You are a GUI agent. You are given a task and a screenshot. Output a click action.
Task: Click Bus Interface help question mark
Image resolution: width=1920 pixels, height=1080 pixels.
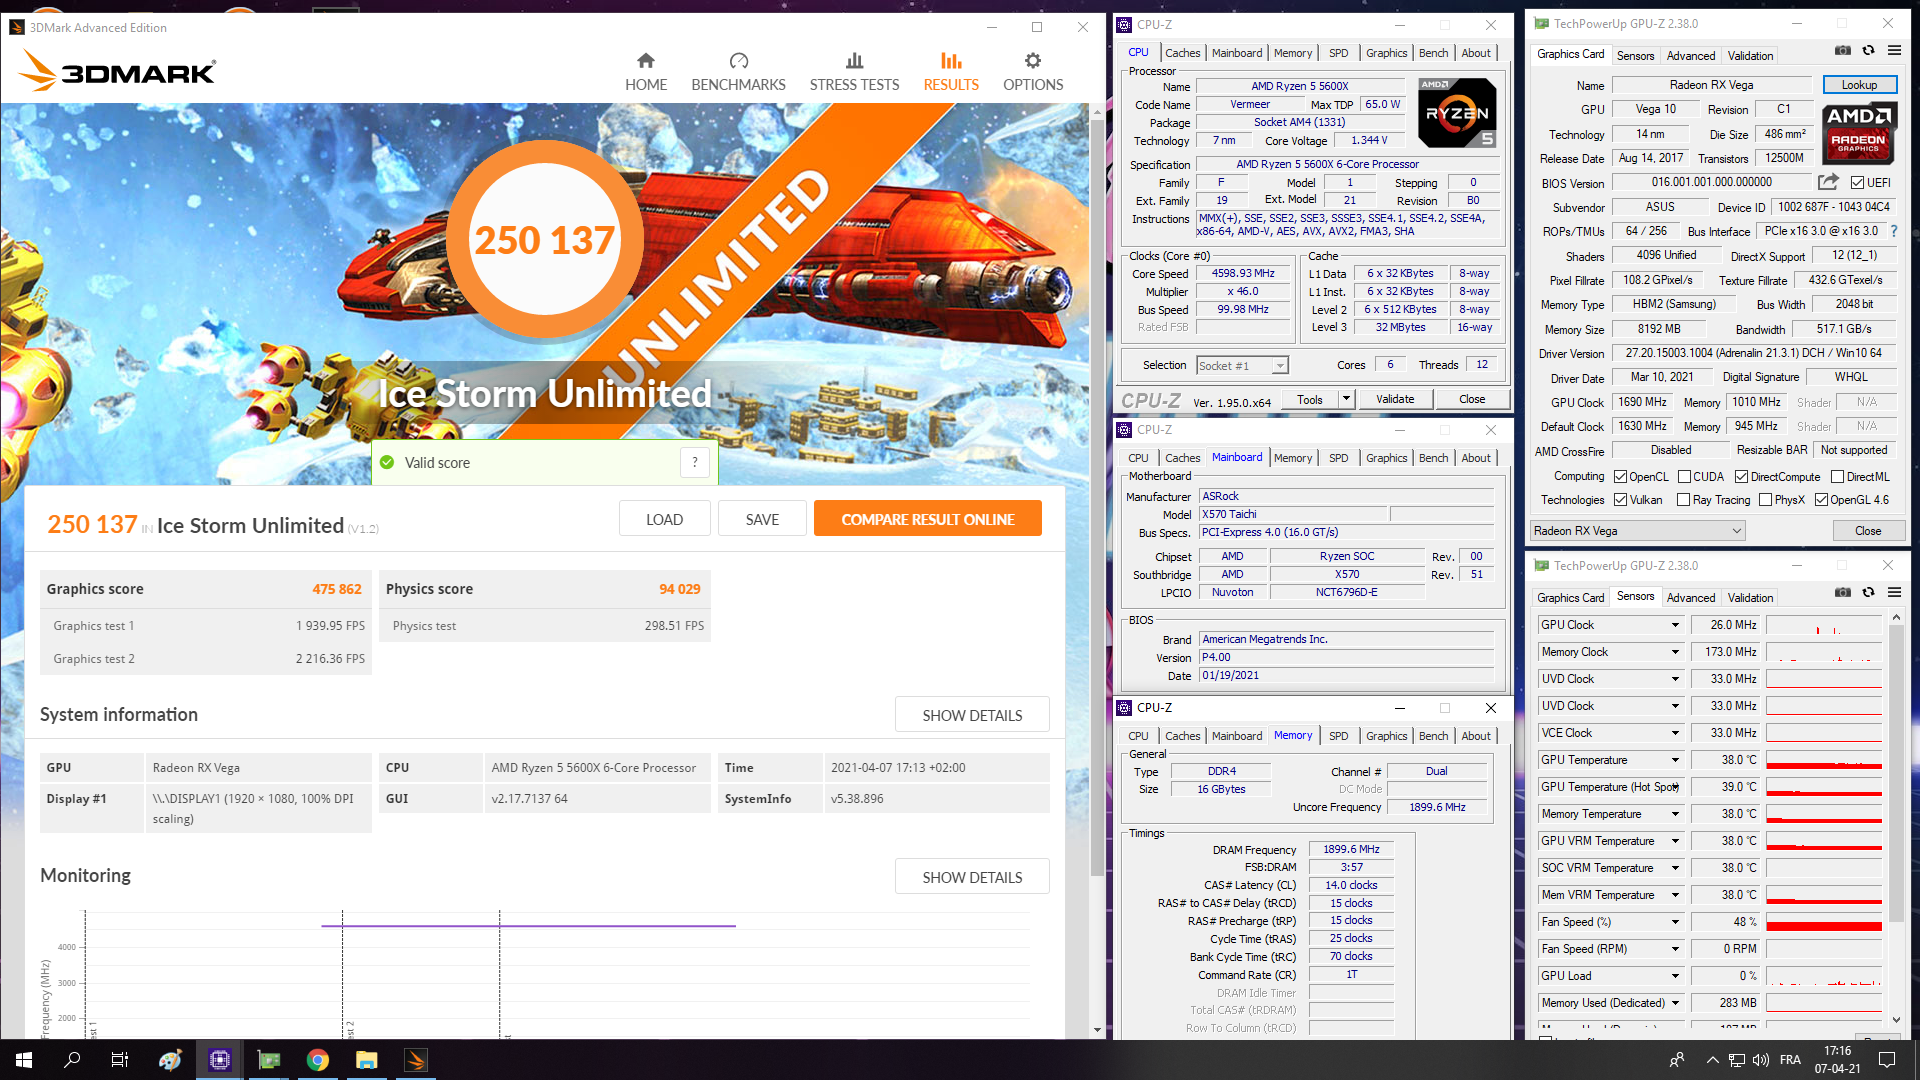[1894, 231]
